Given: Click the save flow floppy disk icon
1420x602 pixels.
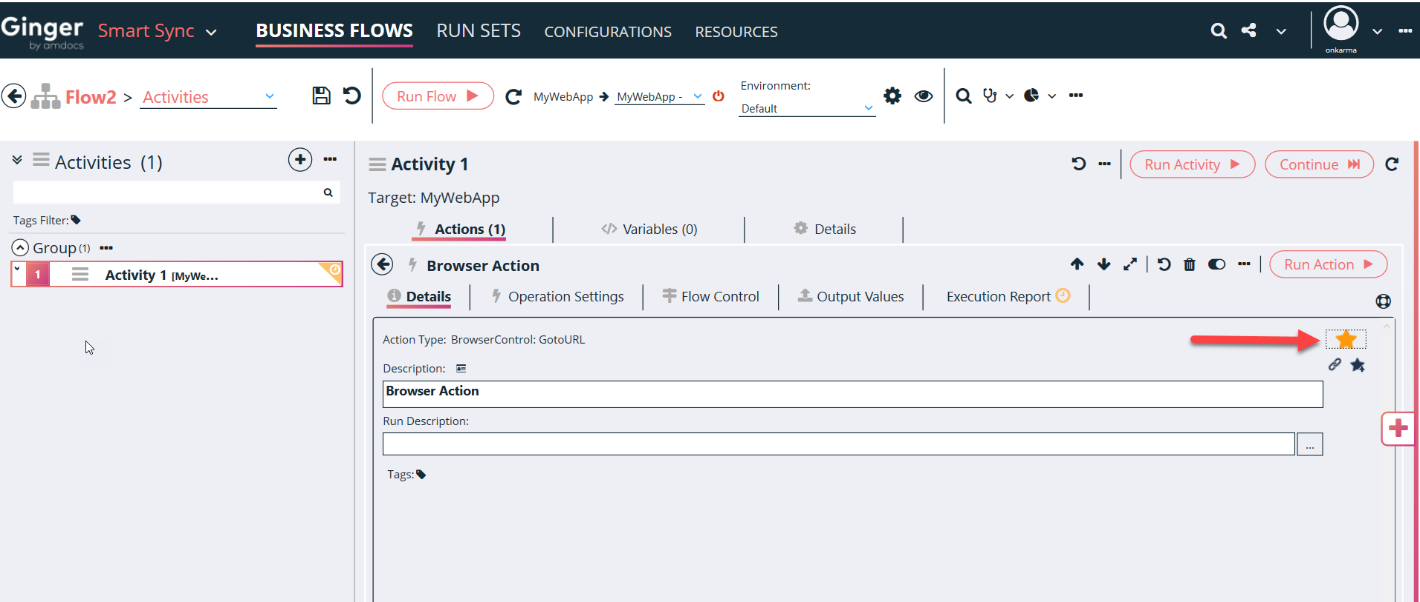Looking at the screenshot, I should click(x=321, y=96).
